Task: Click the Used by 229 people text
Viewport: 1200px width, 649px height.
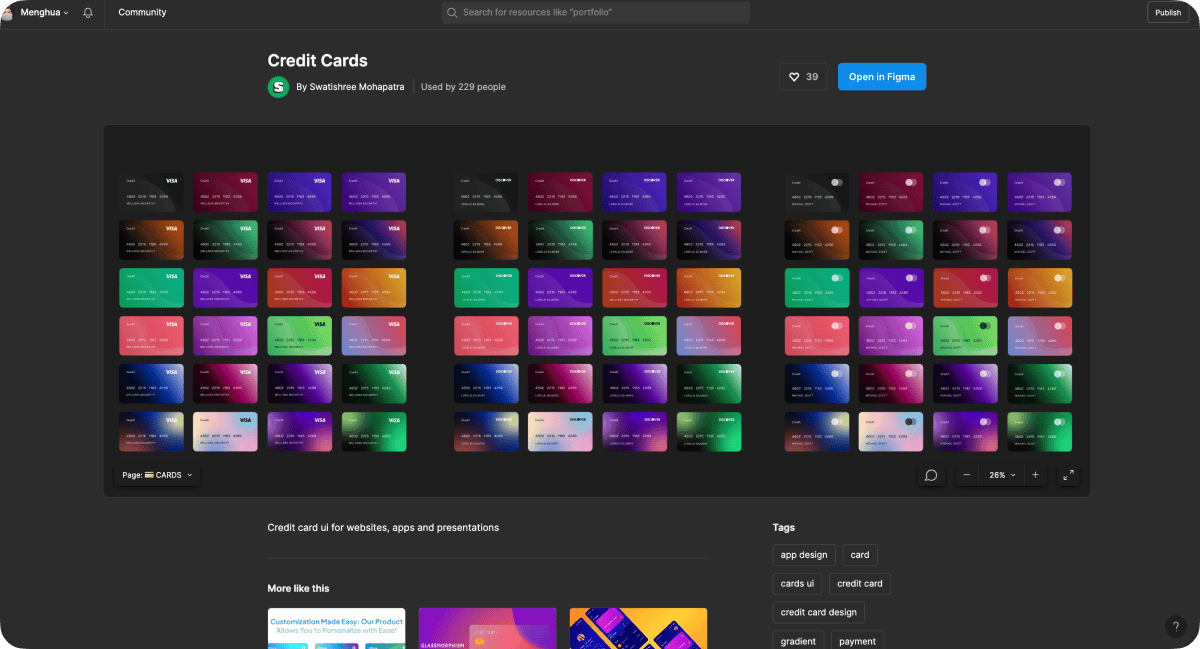Action: 463,87
